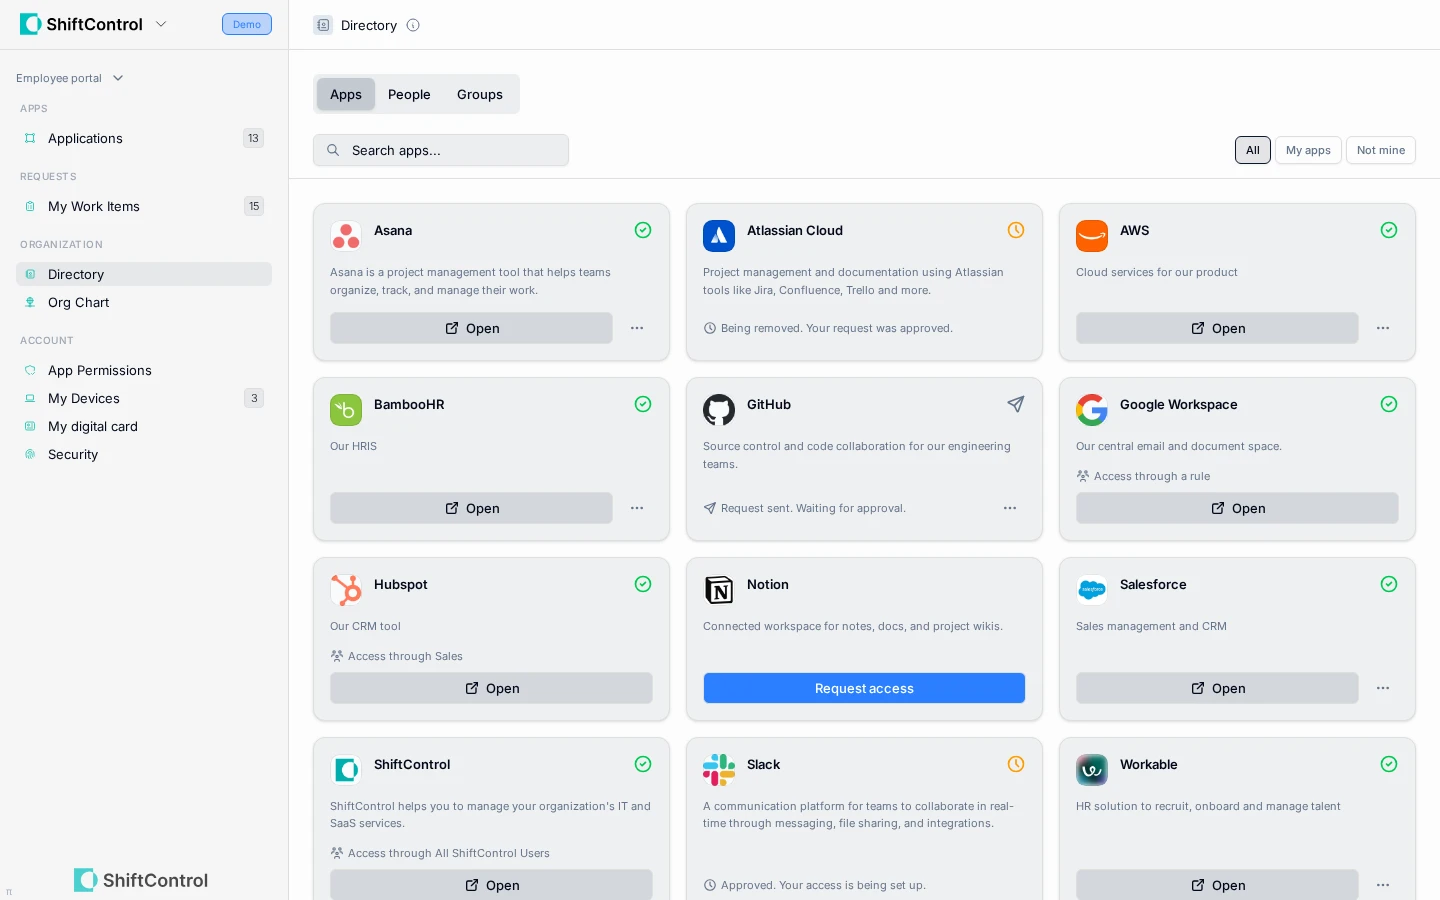Viewport: 1440px width, 900px height.
Task: Open the Workable app
Action: [1217, 885]
